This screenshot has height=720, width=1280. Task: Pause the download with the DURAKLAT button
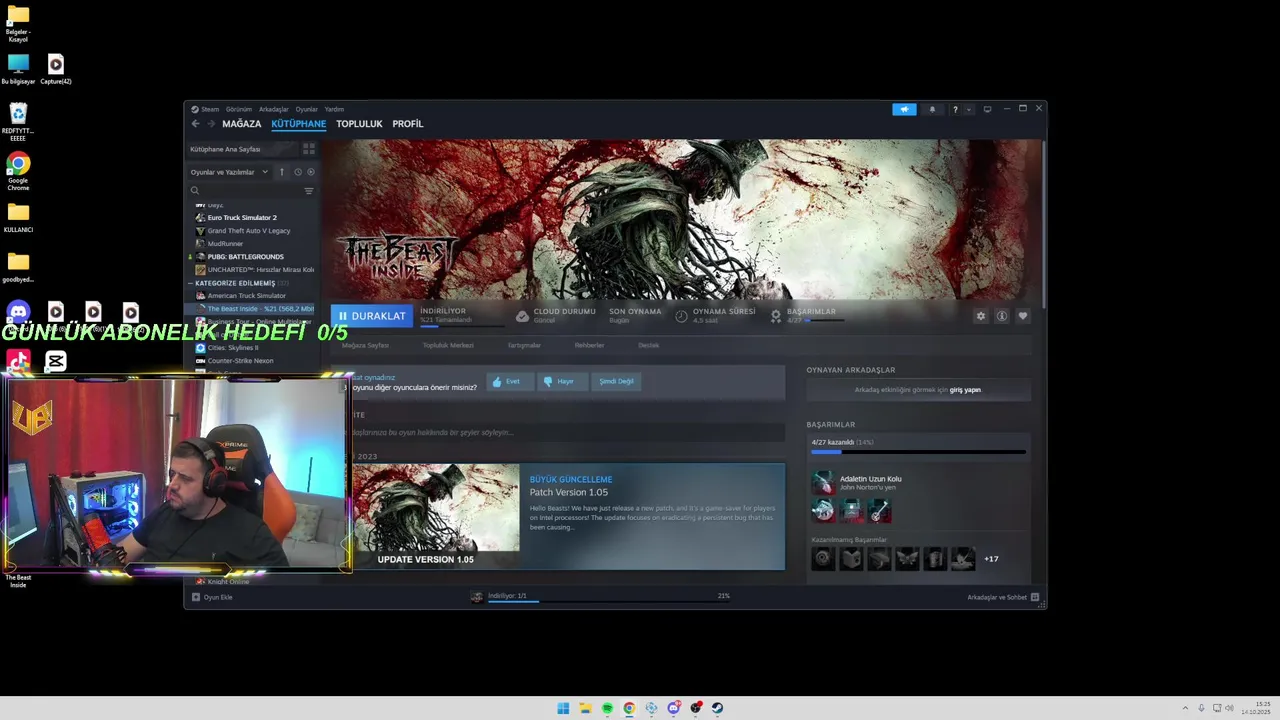[371, 316]
